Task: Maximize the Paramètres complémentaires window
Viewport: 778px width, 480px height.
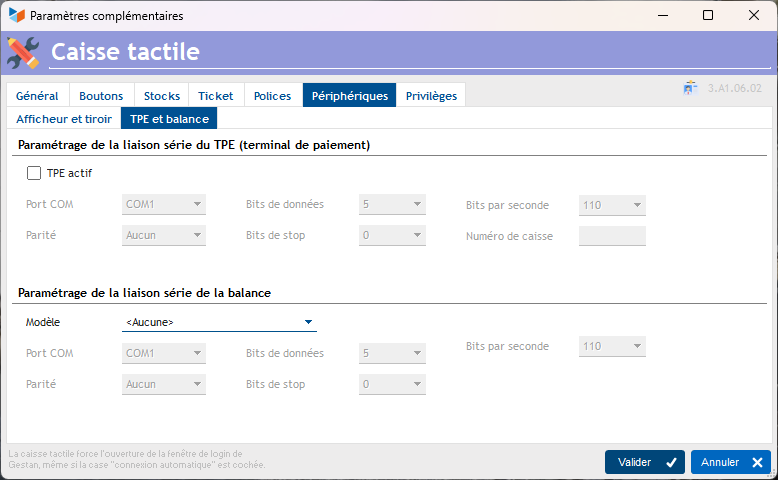Action: (x=708, y=16)
